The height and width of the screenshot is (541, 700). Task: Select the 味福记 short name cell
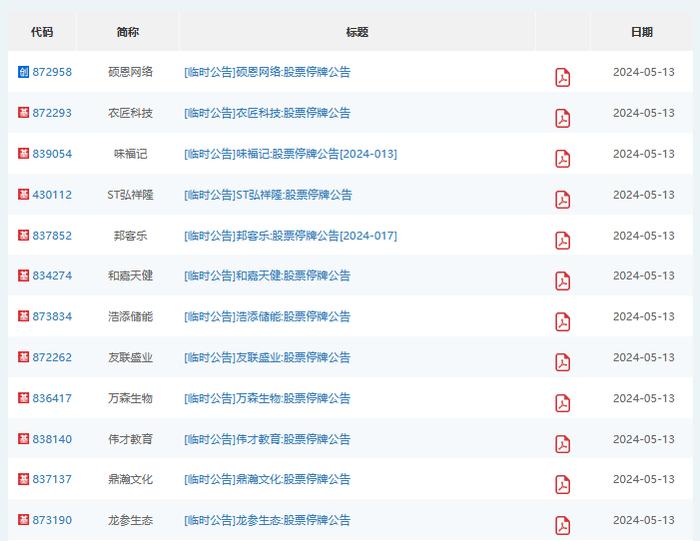[x=130, y=154]
